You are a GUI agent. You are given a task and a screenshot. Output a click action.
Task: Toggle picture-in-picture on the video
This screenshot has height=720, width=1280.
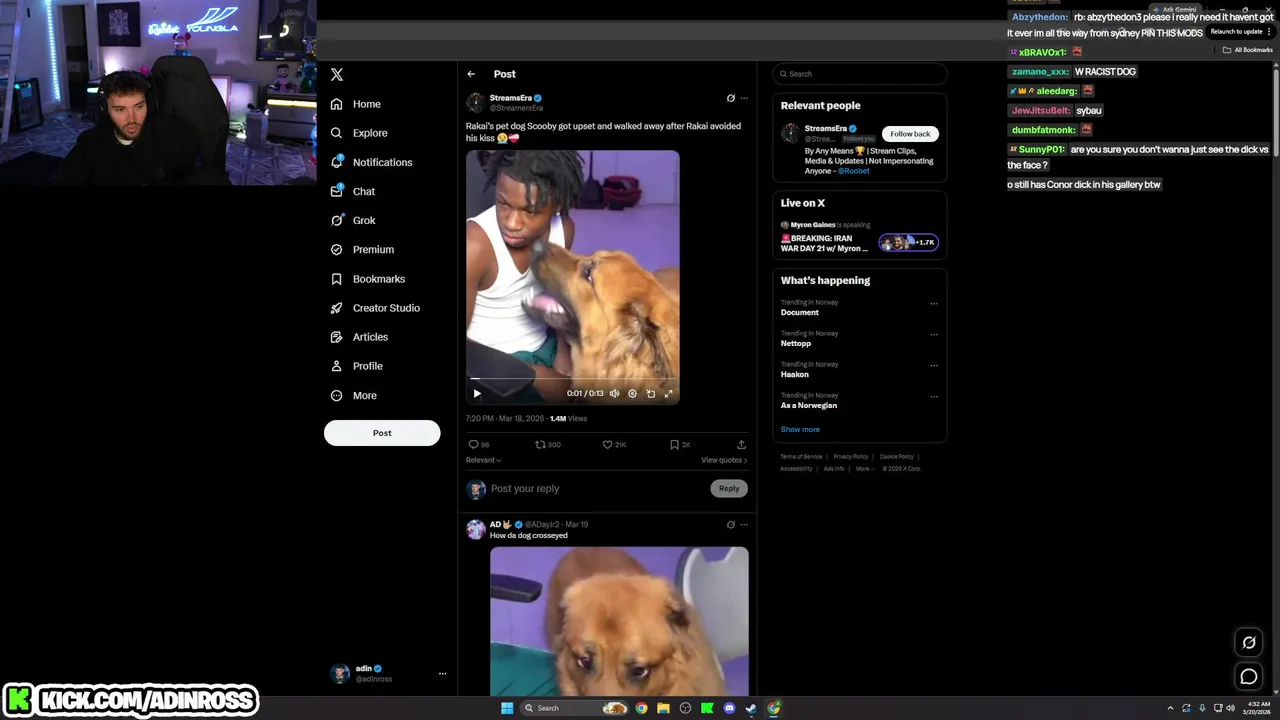click(650, 393)
